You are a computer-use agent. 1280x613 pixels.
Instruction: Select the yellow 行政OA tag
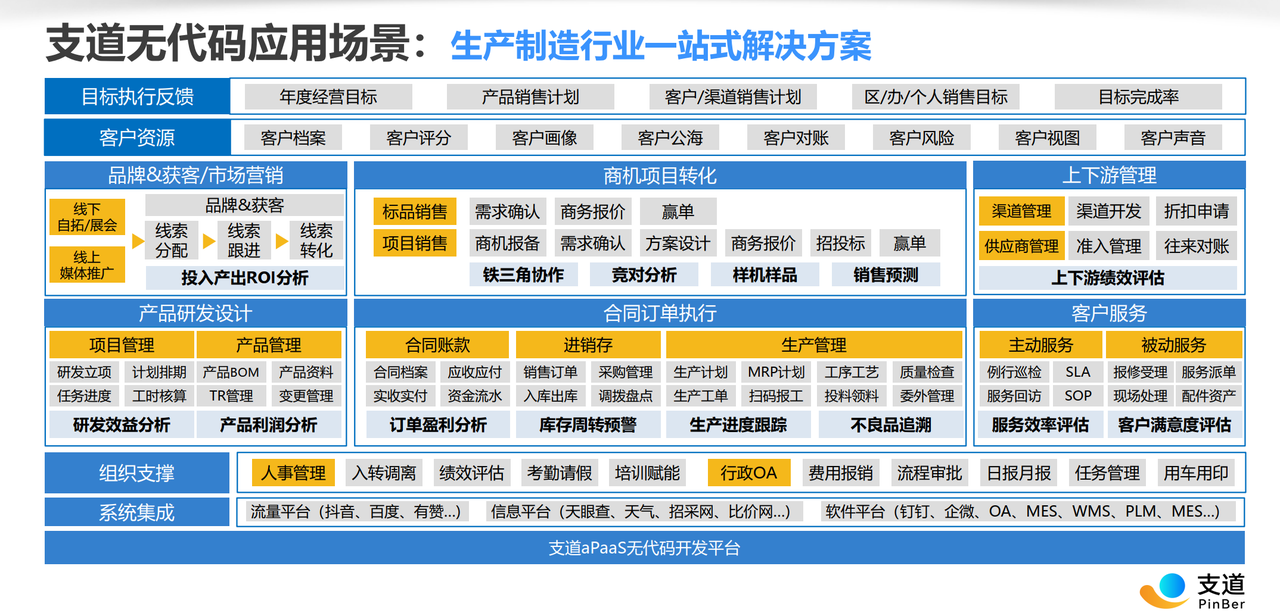[749, 473]
